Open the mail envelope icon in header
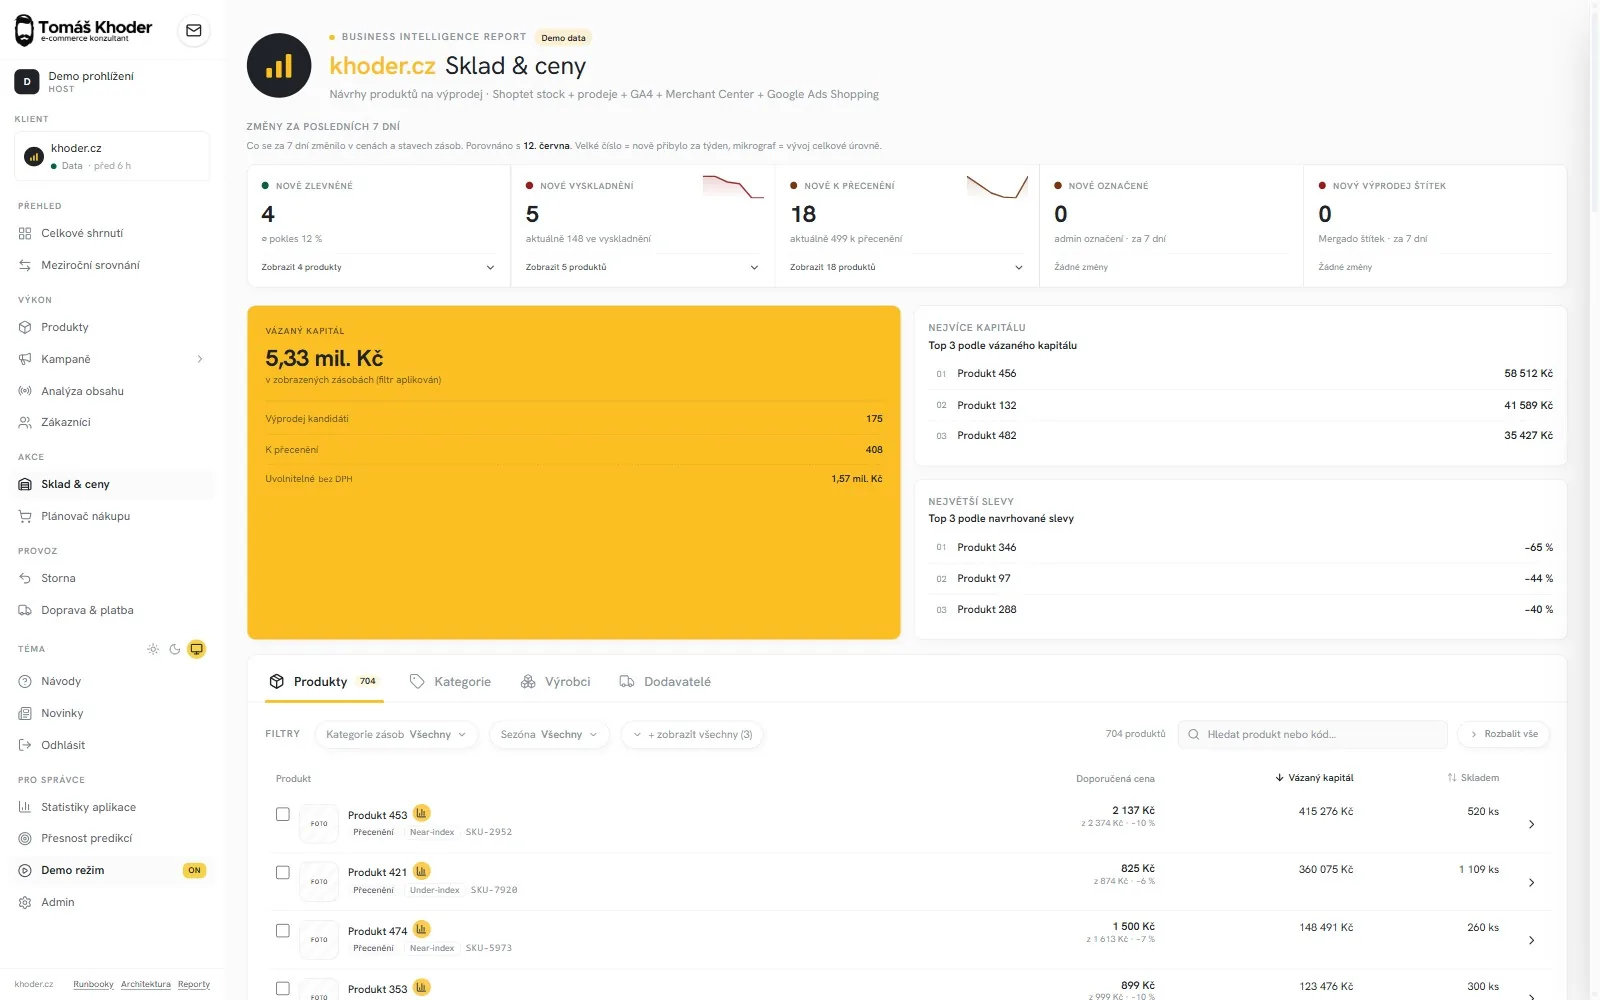Image resolution: width=1600 pixels, height=1000 pixels. [194, 31]
